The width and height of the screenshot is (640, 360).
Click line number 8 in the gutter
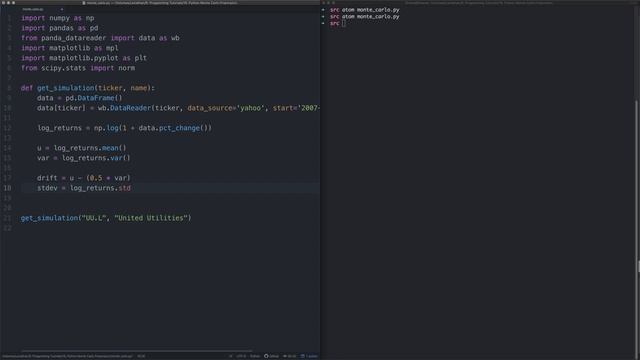9,88
